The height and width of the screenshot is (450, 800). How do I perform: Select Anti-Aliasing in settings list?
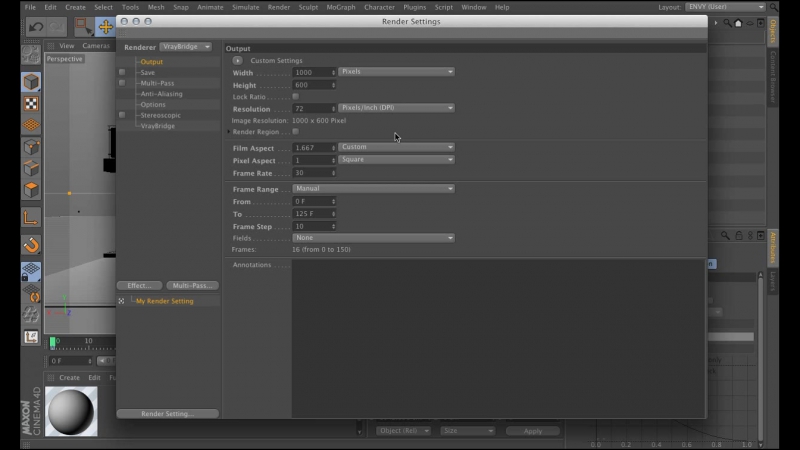(x=161, y=94)
